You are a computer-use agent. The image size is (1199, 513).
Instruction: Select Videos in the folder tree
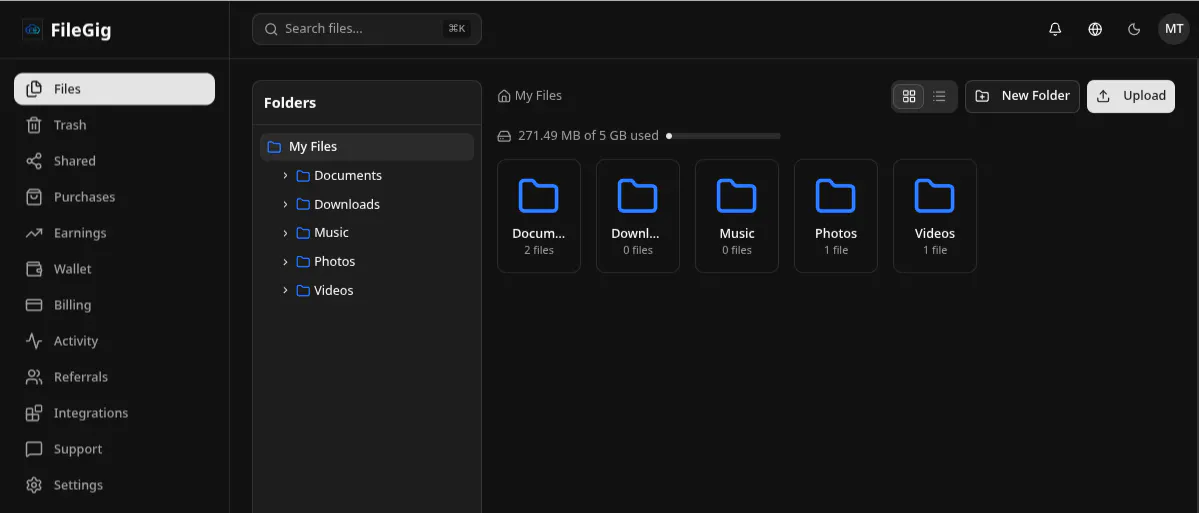tap(333, 291)
